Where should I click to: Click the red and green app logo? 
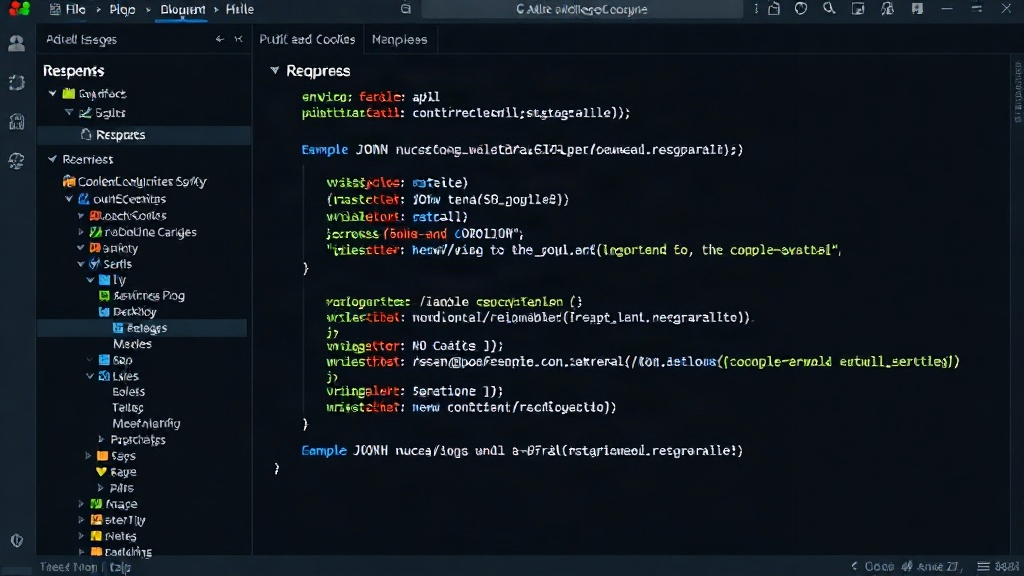coord(19,8)
